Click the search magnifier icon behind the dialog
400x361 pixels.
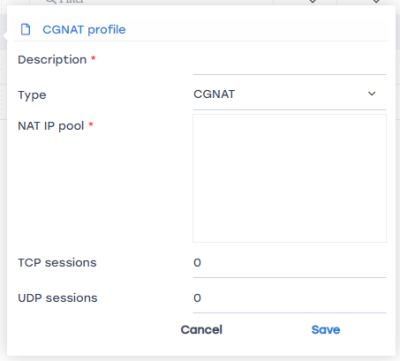point(50,2)
